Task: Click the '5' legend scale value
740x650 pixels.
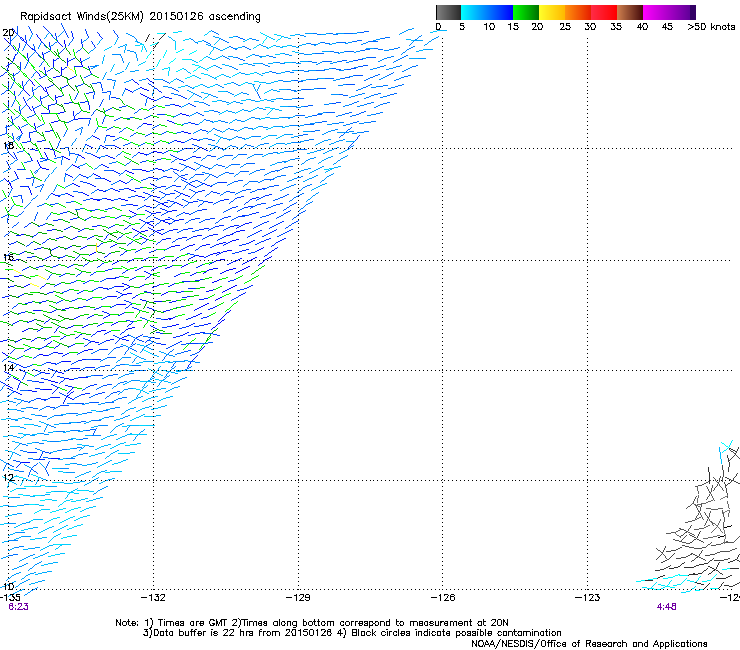Action: tap(462, 27)
